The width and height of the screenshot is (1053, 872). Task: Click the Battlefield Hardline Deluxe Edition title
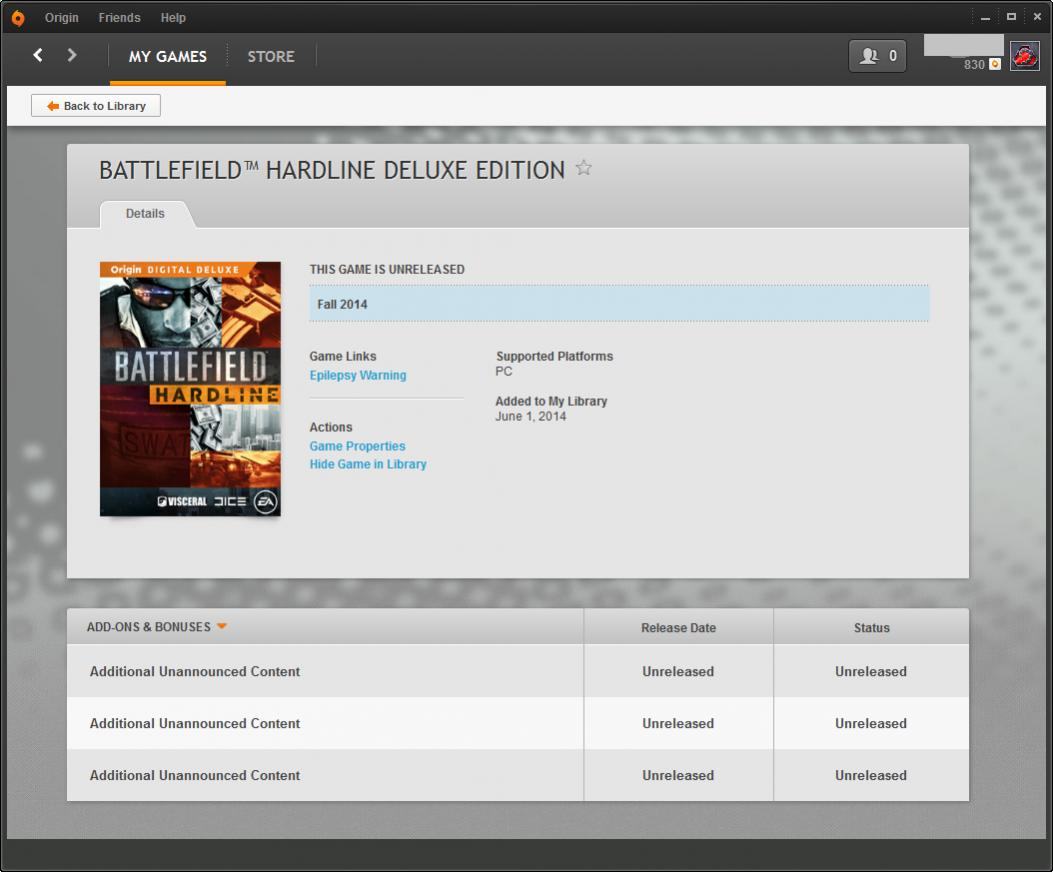click(x=332, y=170)
